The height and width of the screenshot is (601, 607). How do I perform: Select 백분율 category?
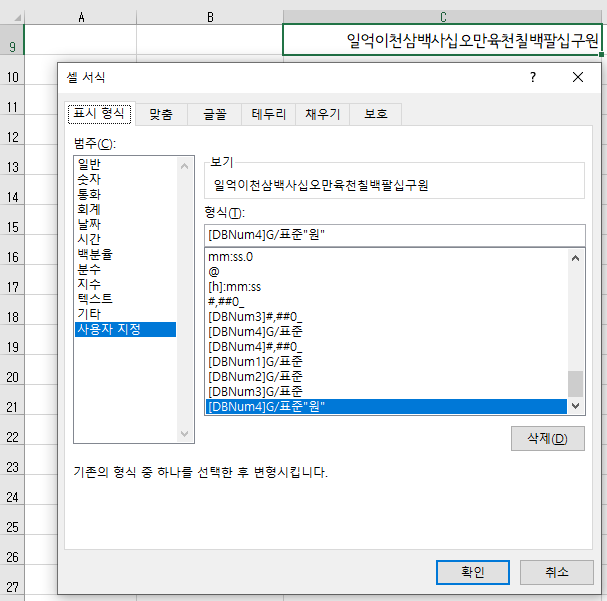click(x=125, y=254)
